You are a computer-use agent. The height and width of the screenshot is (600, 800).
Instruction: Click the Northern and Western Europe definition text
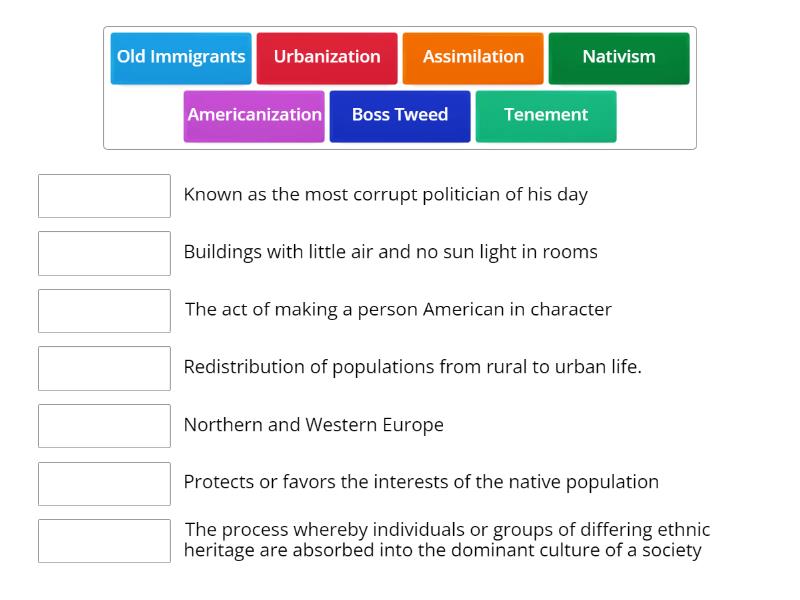(x=313, y=425)
